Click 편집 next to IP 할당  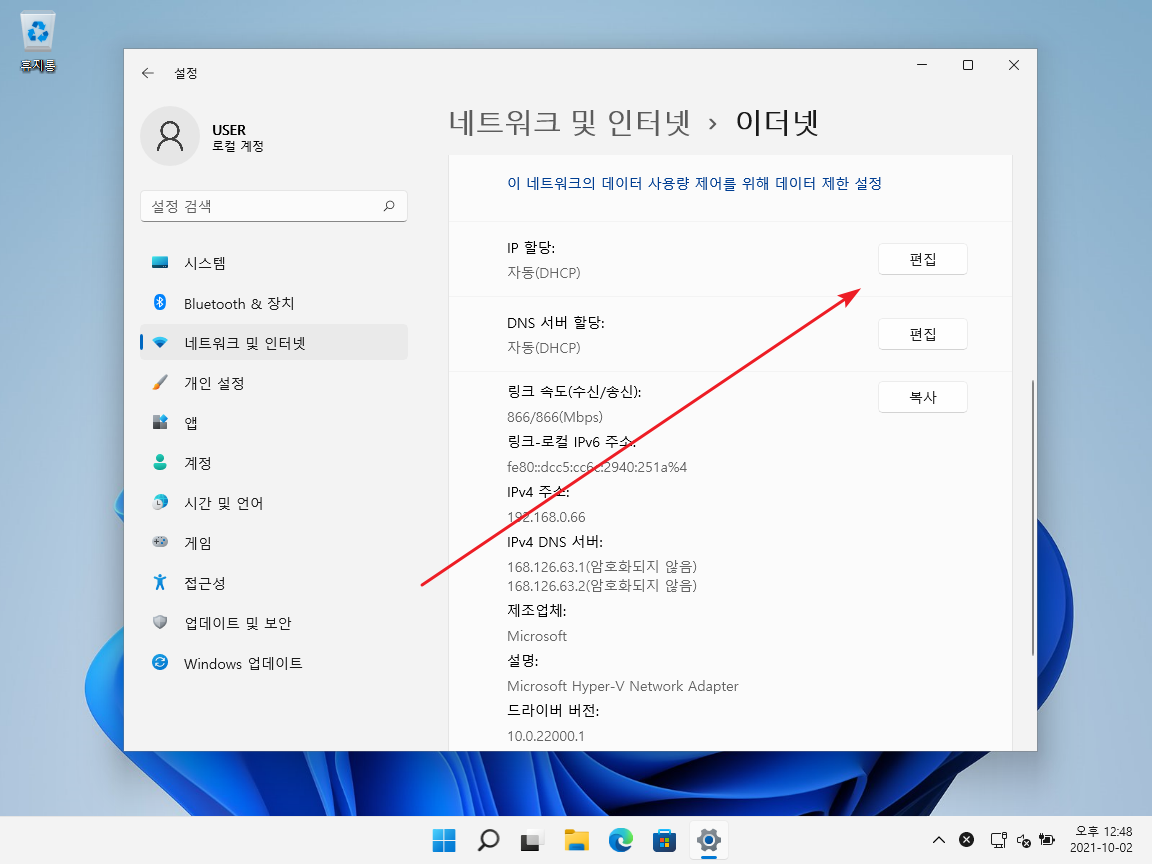point(922,258)
